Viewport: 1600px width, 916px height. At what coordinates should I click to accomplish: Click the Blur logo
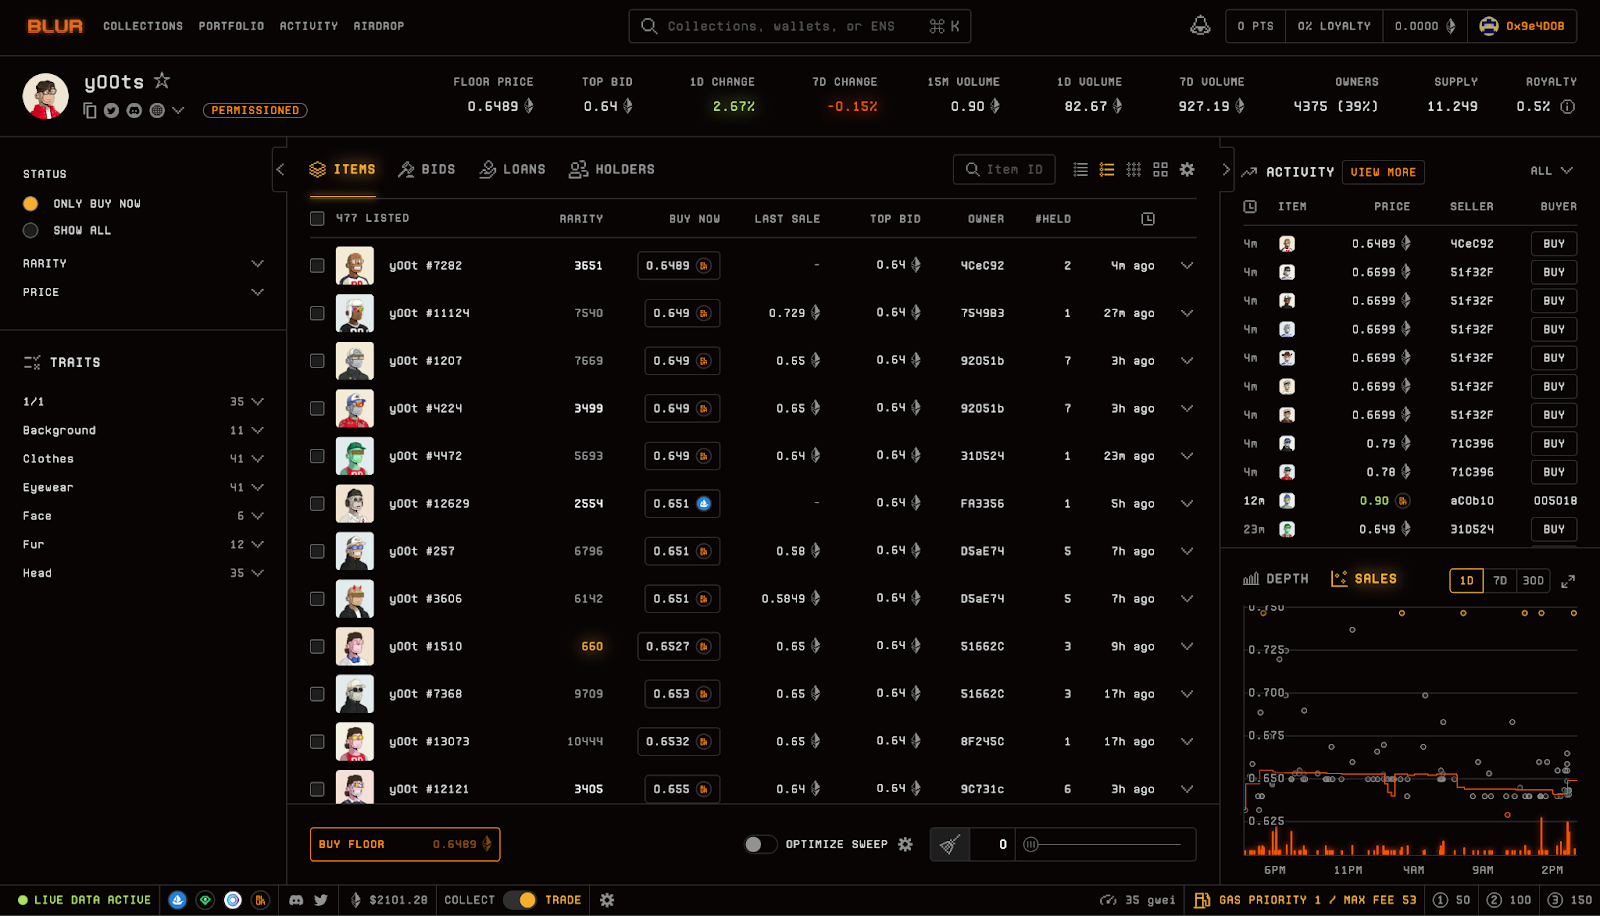coord(55,26)
